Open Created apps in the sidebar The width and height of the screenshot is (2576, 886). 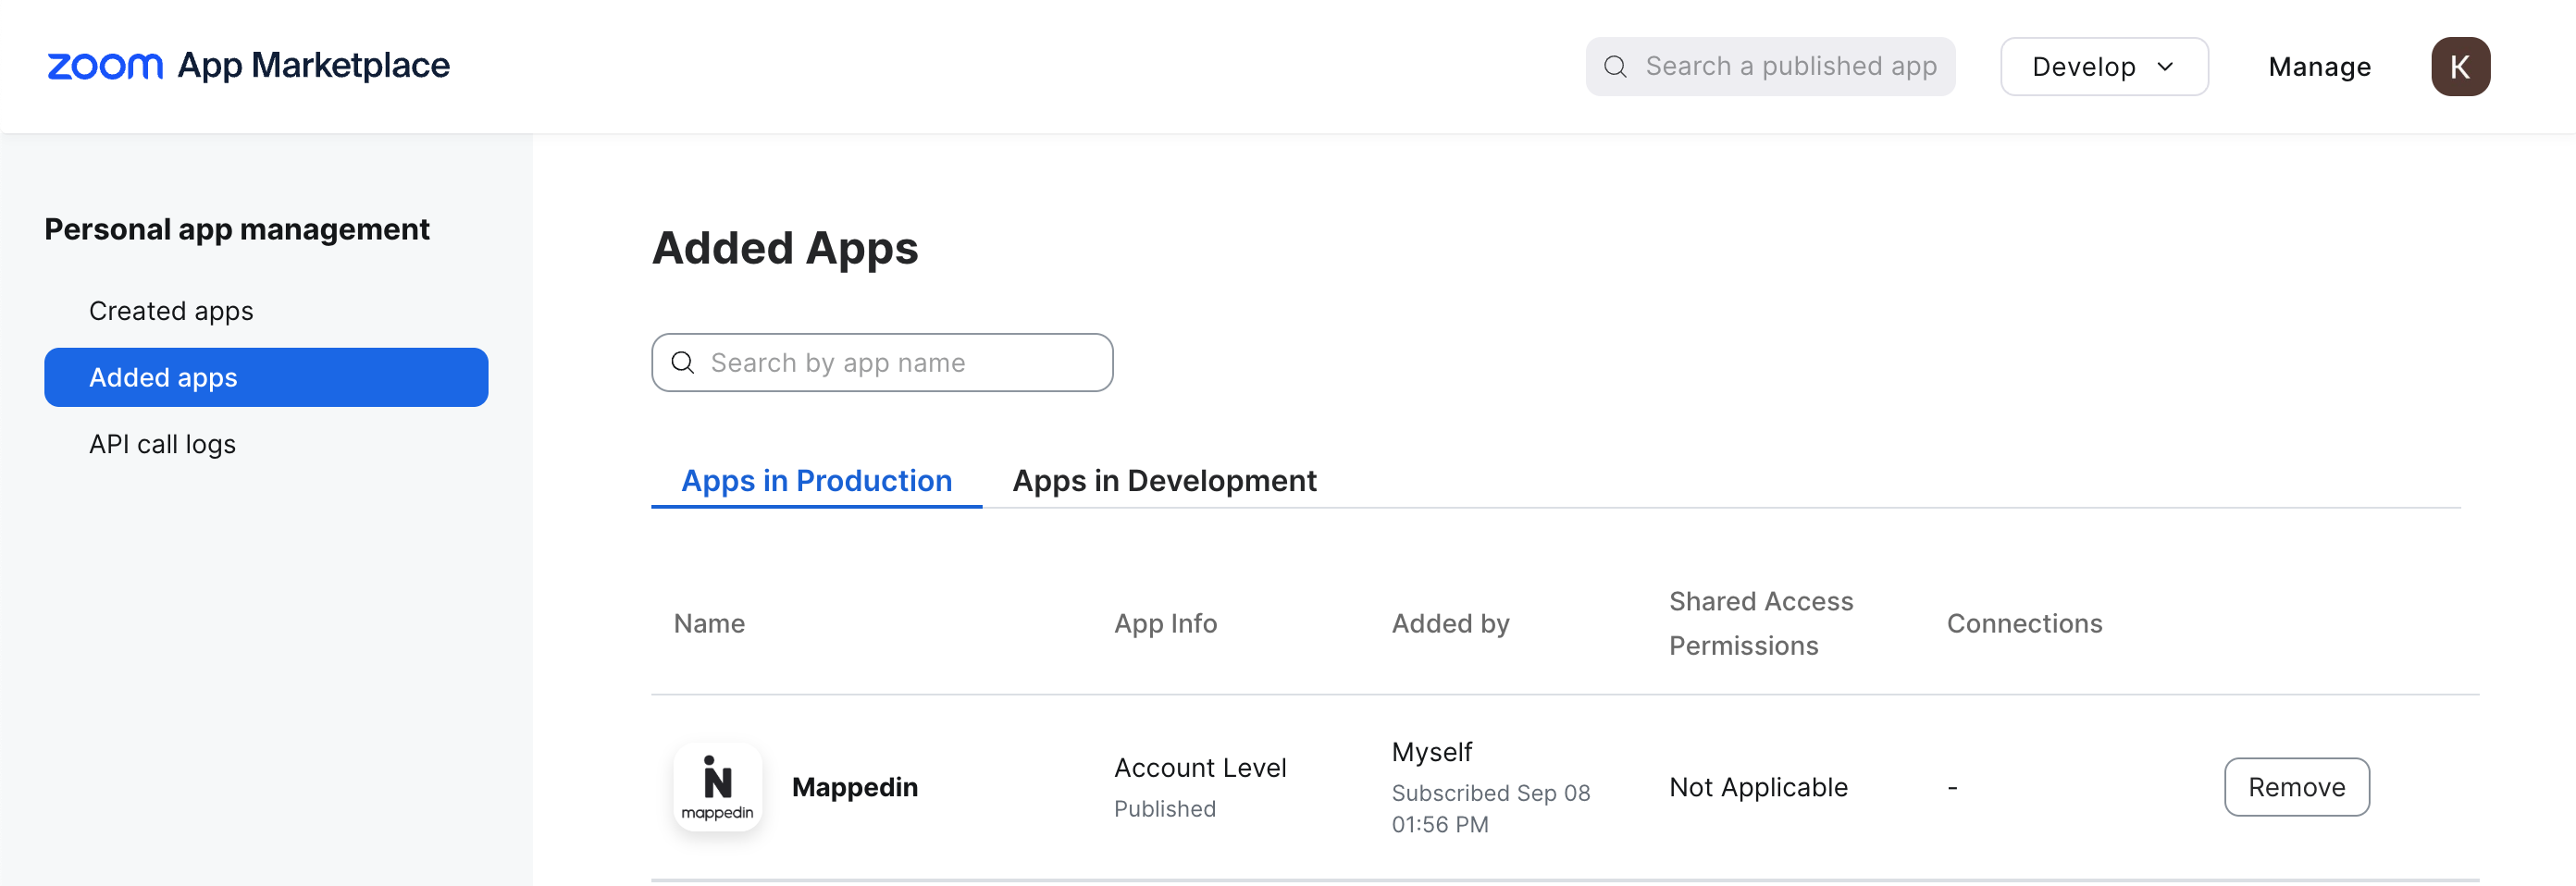pyautogui.click(x=171, y=310)
